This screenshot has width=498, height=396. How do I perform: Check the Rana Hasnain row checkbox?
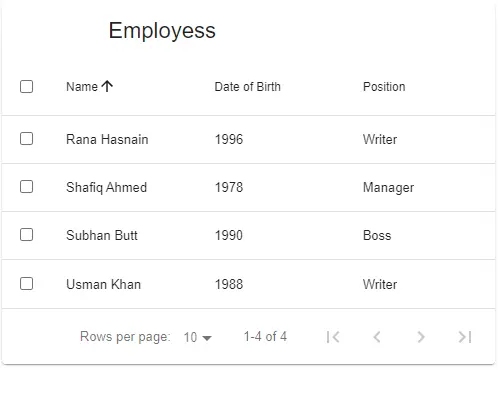(26, 139)
